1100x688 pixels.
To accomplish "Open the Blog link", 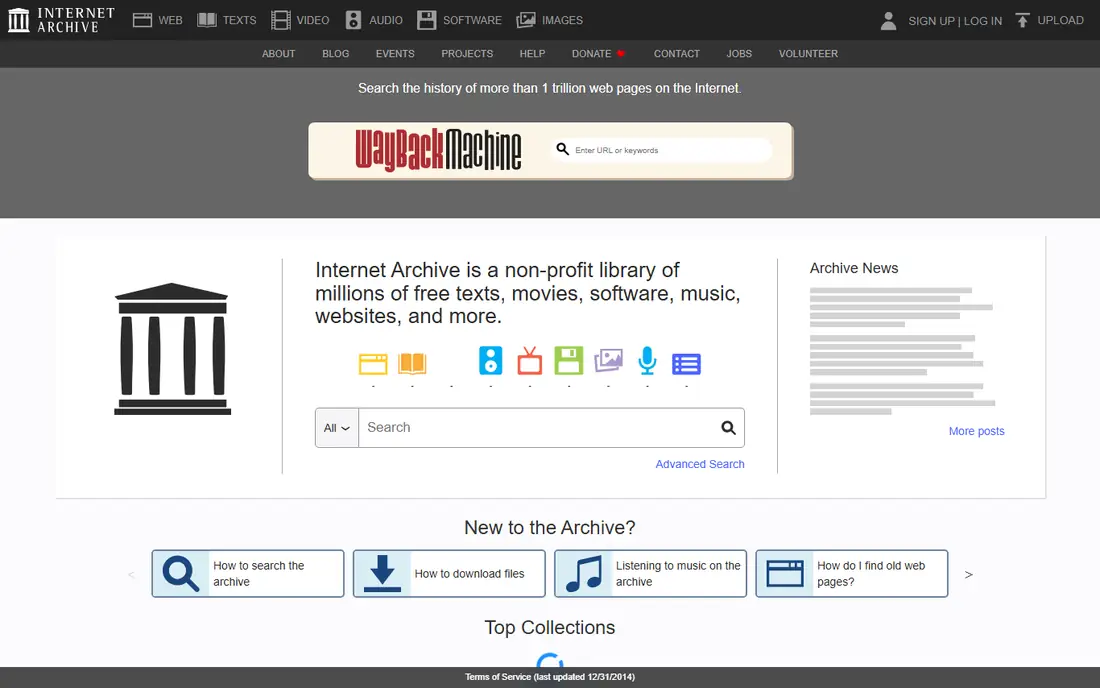I will click(335, 54).
